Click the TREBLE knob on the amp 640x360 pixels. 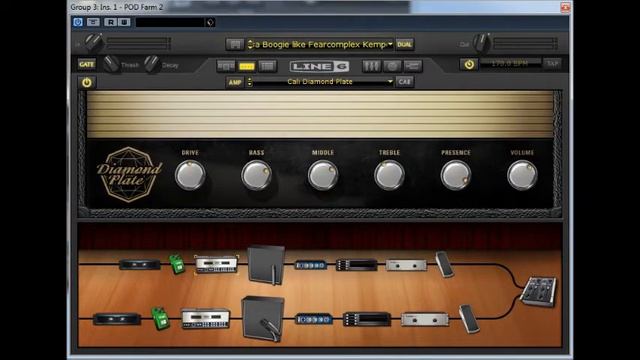coord(389,175)
